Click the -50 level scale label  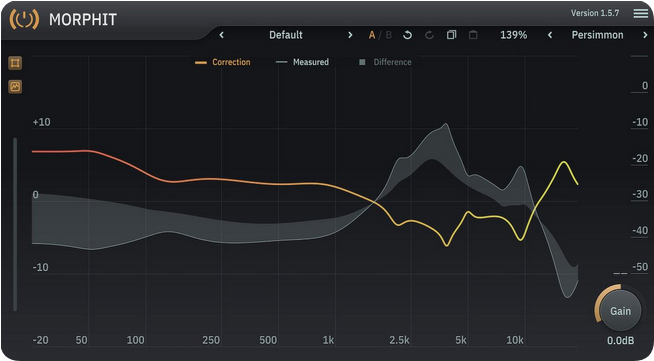coord(640,266)
